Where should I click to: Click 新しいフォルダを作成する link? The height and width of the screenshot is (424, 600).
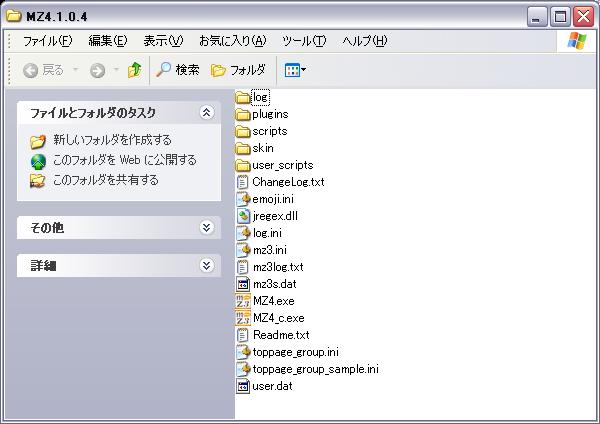coord(112,140)
